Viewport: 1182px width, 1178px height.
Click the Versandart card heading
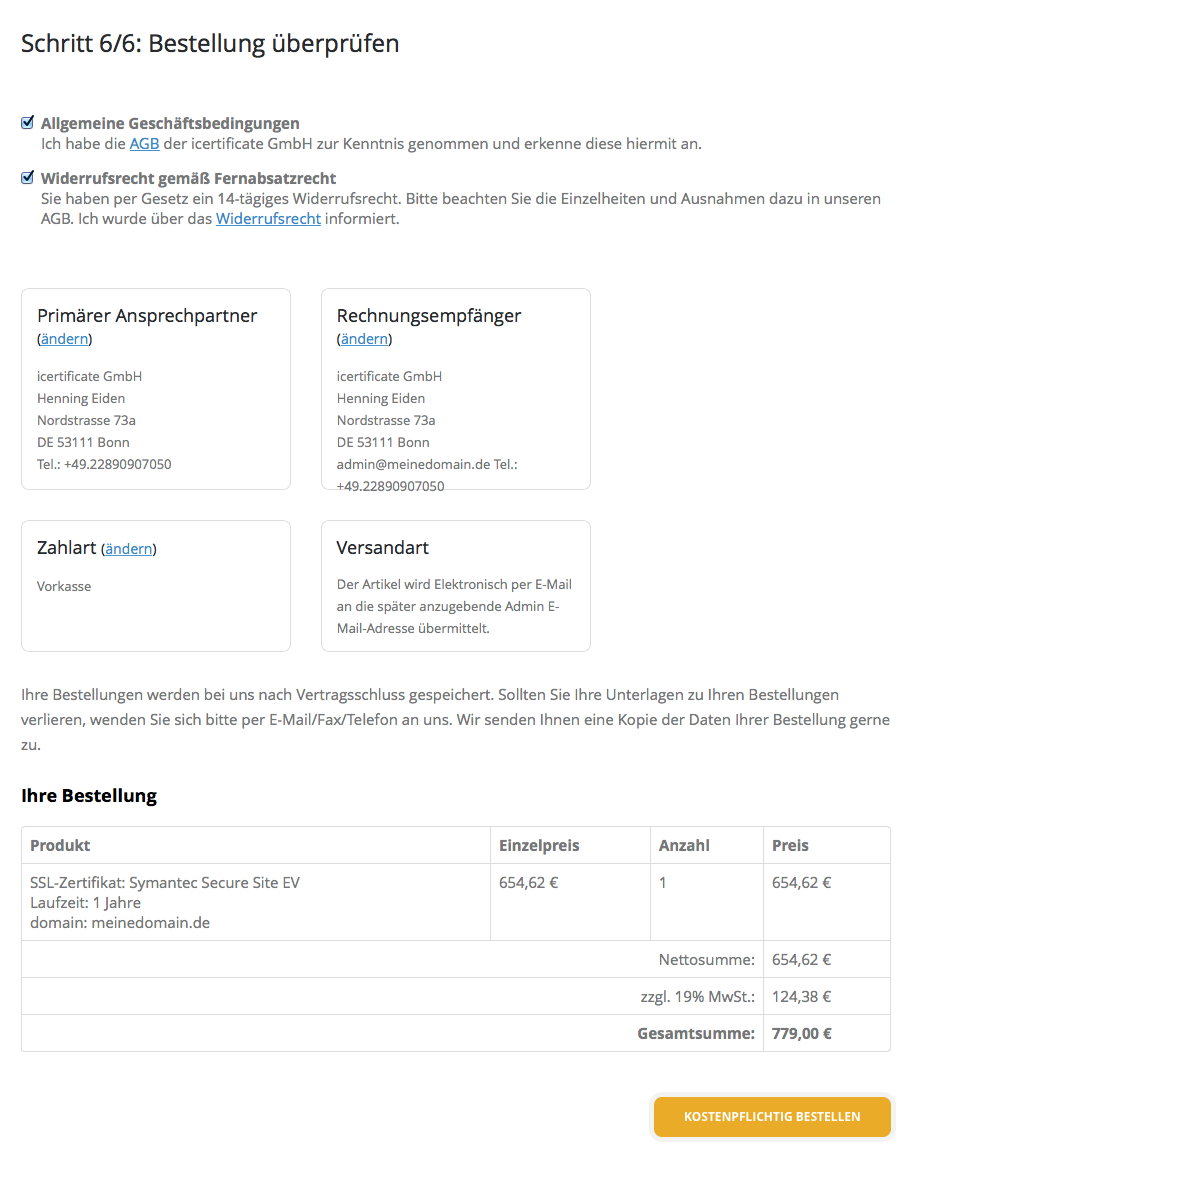(383, 548)
